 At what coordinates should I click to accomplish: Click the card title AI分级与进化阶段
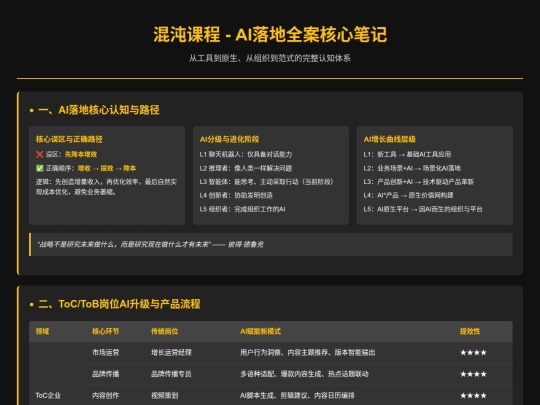[229, 139]
